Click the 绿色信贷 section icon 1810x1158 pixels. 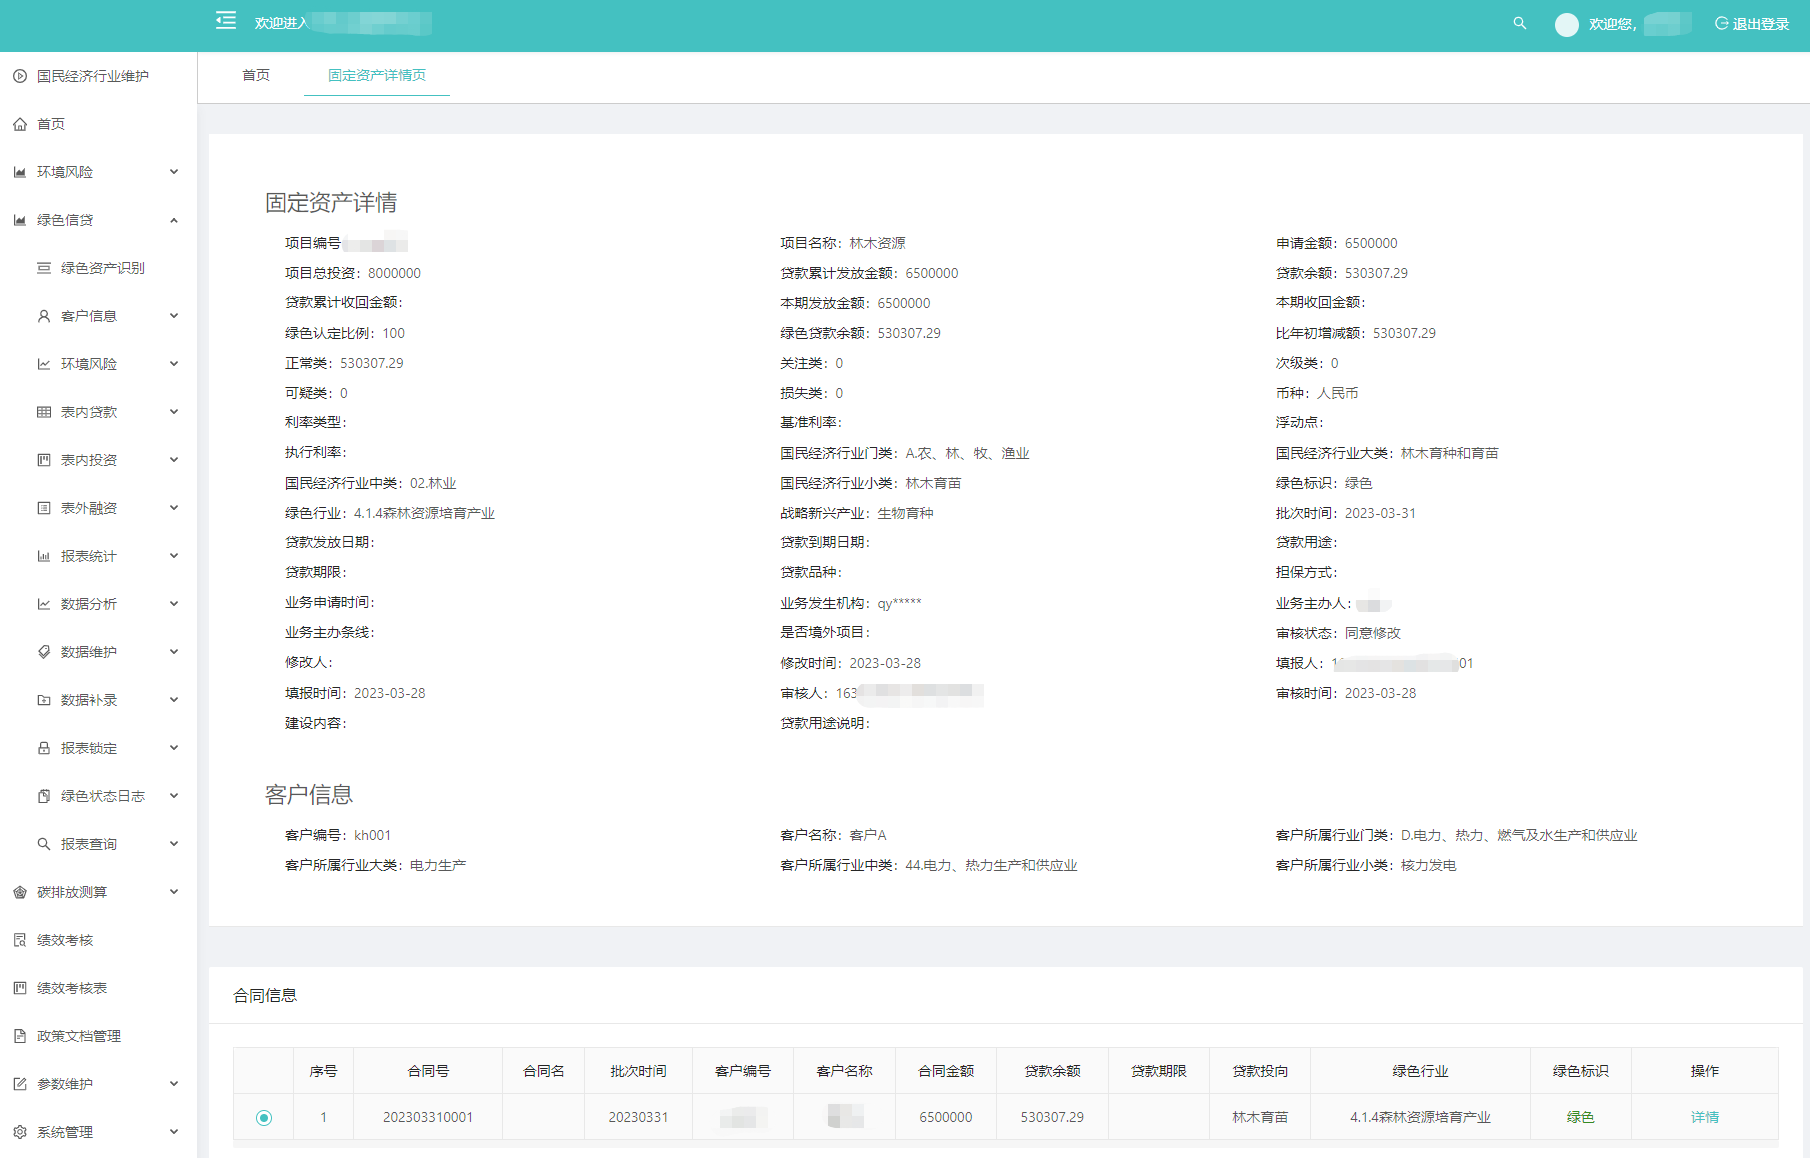click(20, 220)
